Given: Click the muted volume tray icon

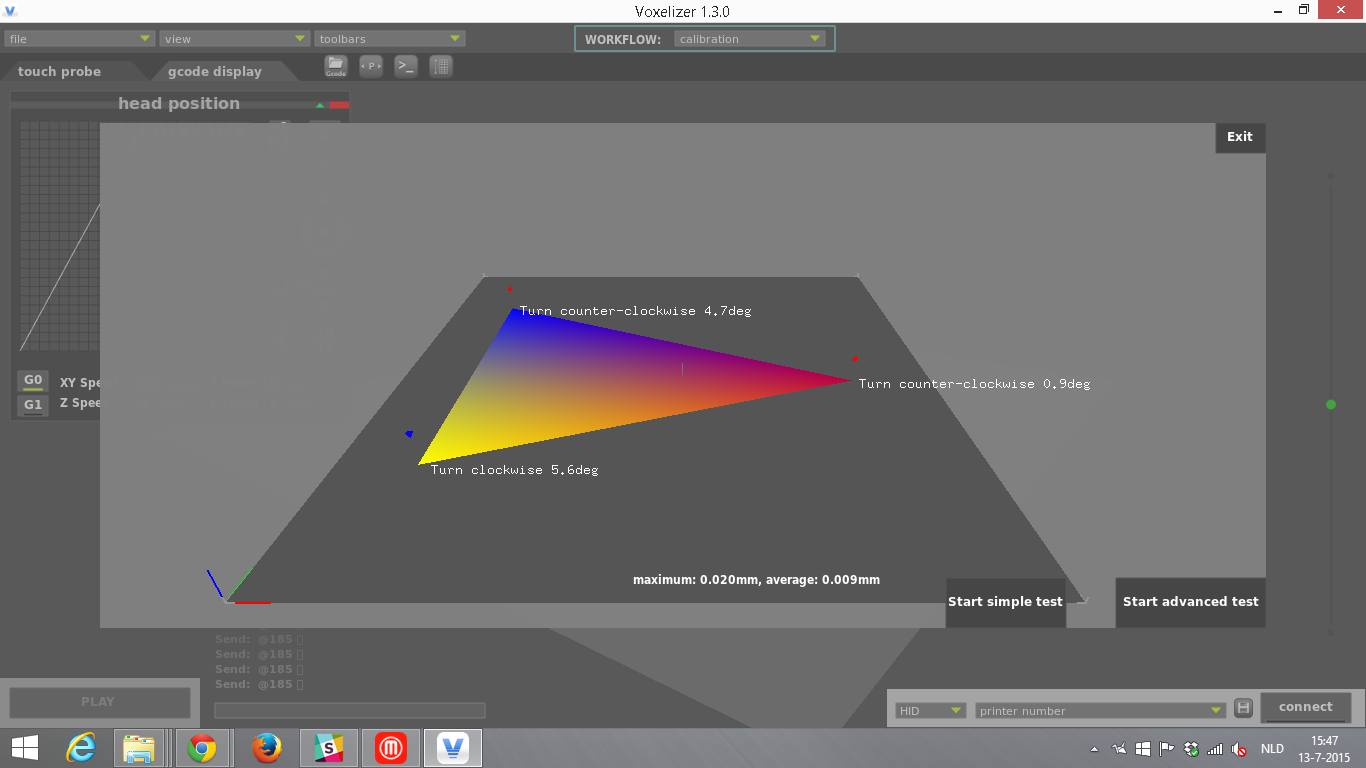Looking at the screenshot, I should pyautogui.click(x=1239, y=749).
